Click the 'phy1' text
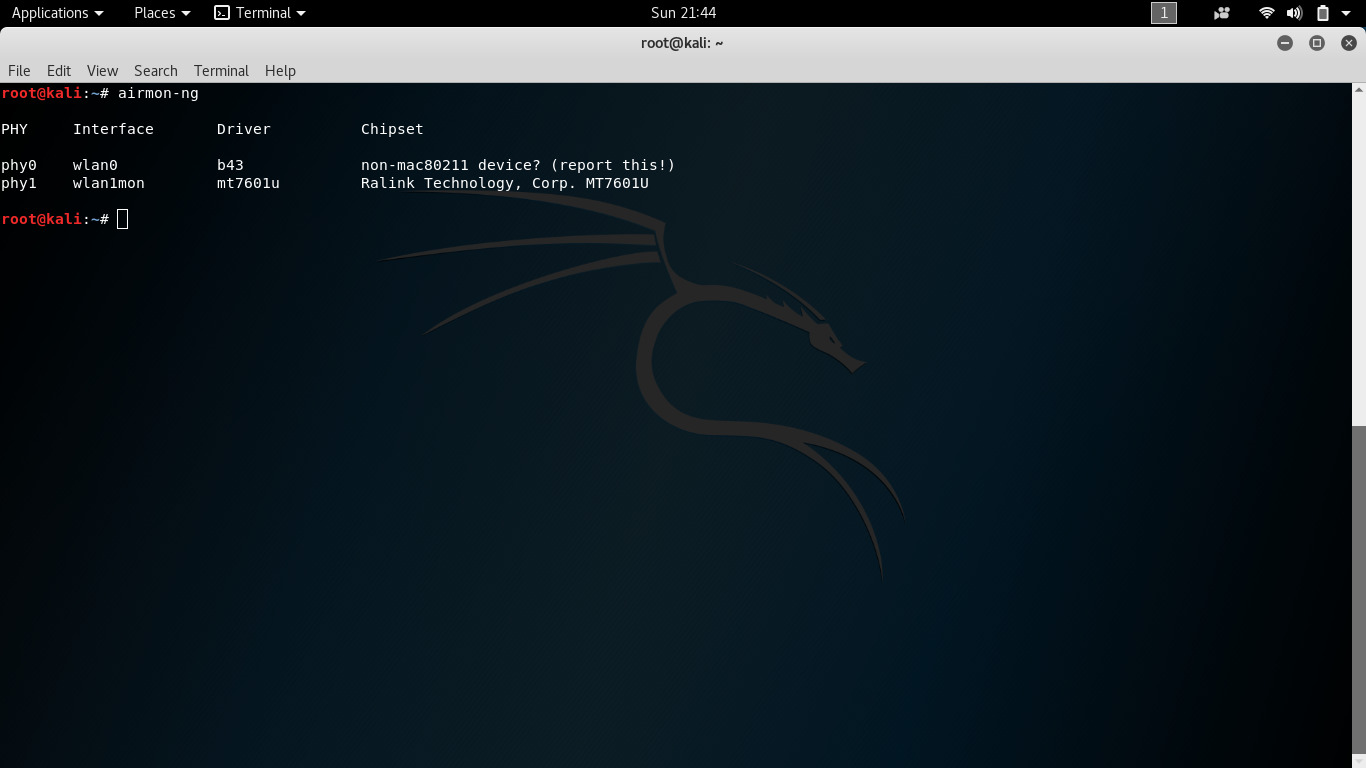Image resolution: width=1366 pixels, height=768 pixels. pos(19,183)
